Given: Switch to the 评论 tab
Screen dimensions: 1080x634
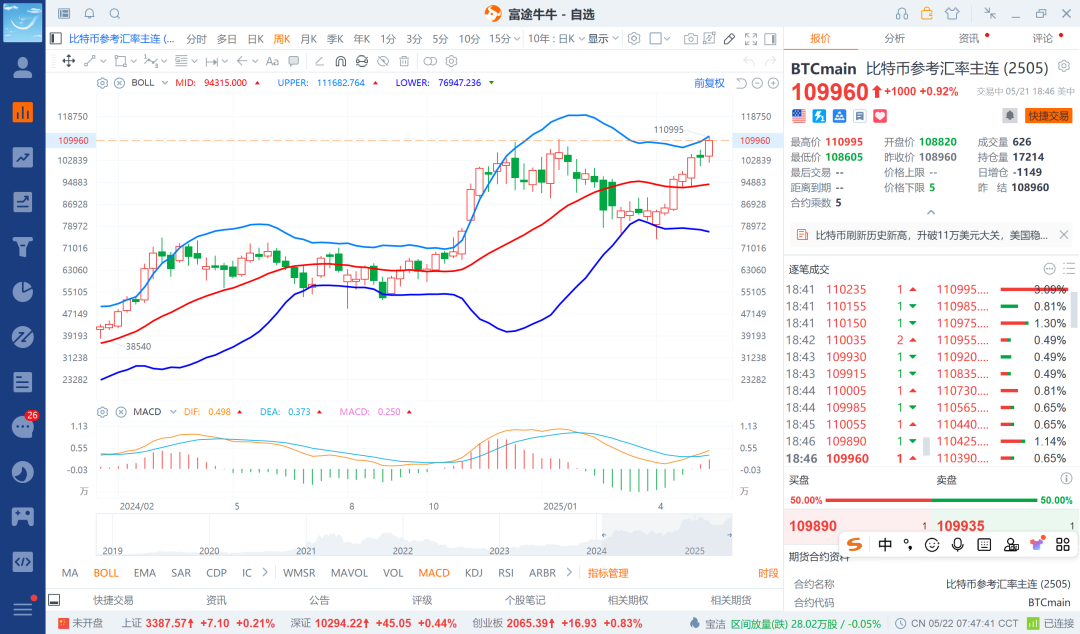Looking at the screenshot, I should point(1042,39).
